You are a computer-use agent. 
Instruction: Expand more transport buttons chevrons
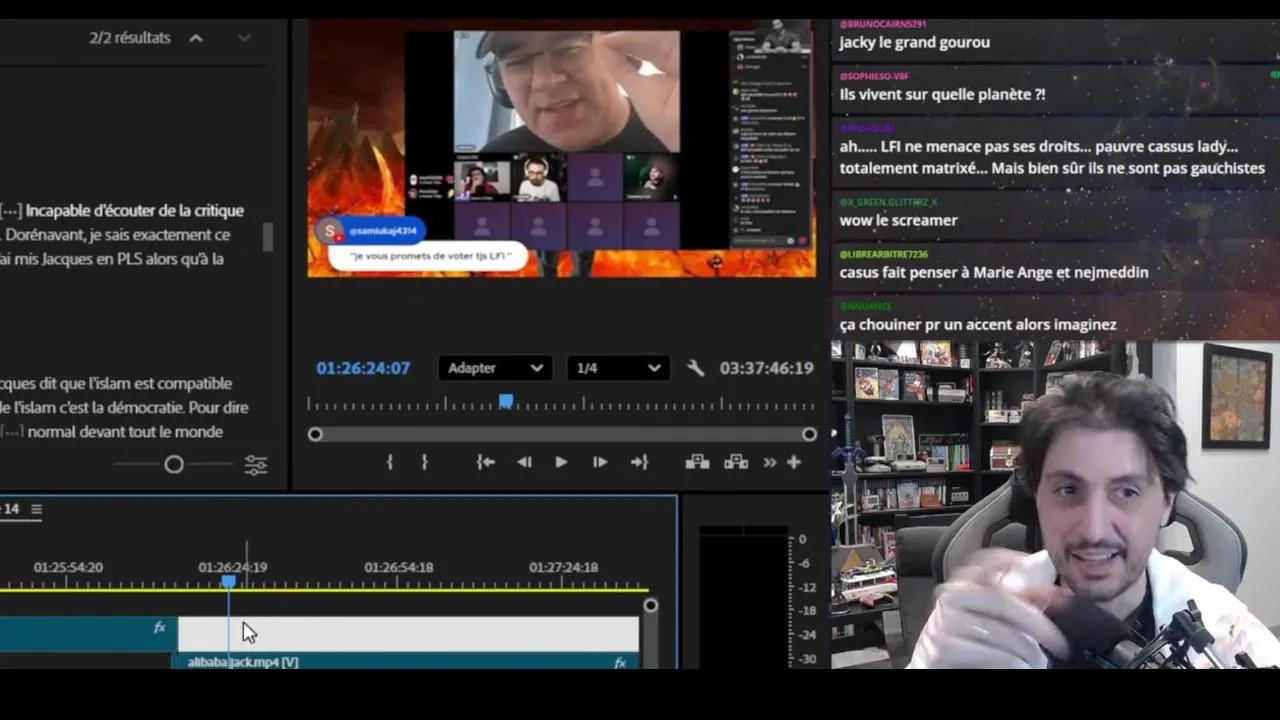[x=770, y=462]
